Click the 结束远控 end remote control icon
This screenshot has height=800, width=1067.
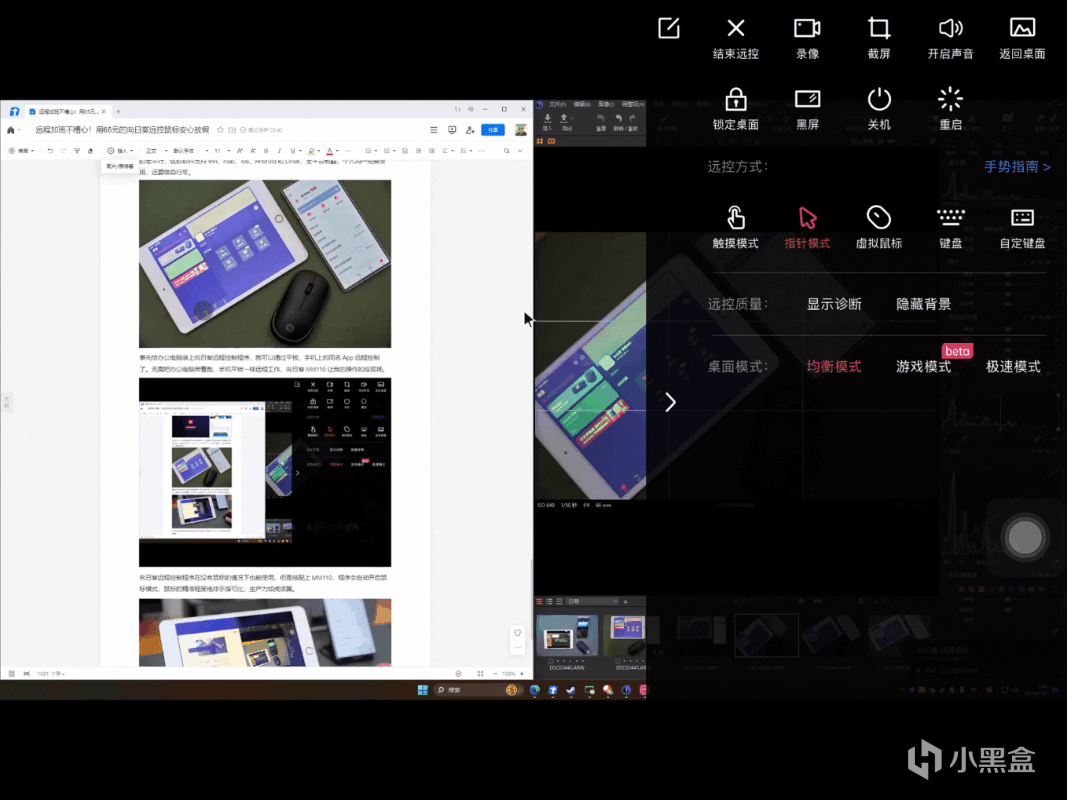[736, 38]
